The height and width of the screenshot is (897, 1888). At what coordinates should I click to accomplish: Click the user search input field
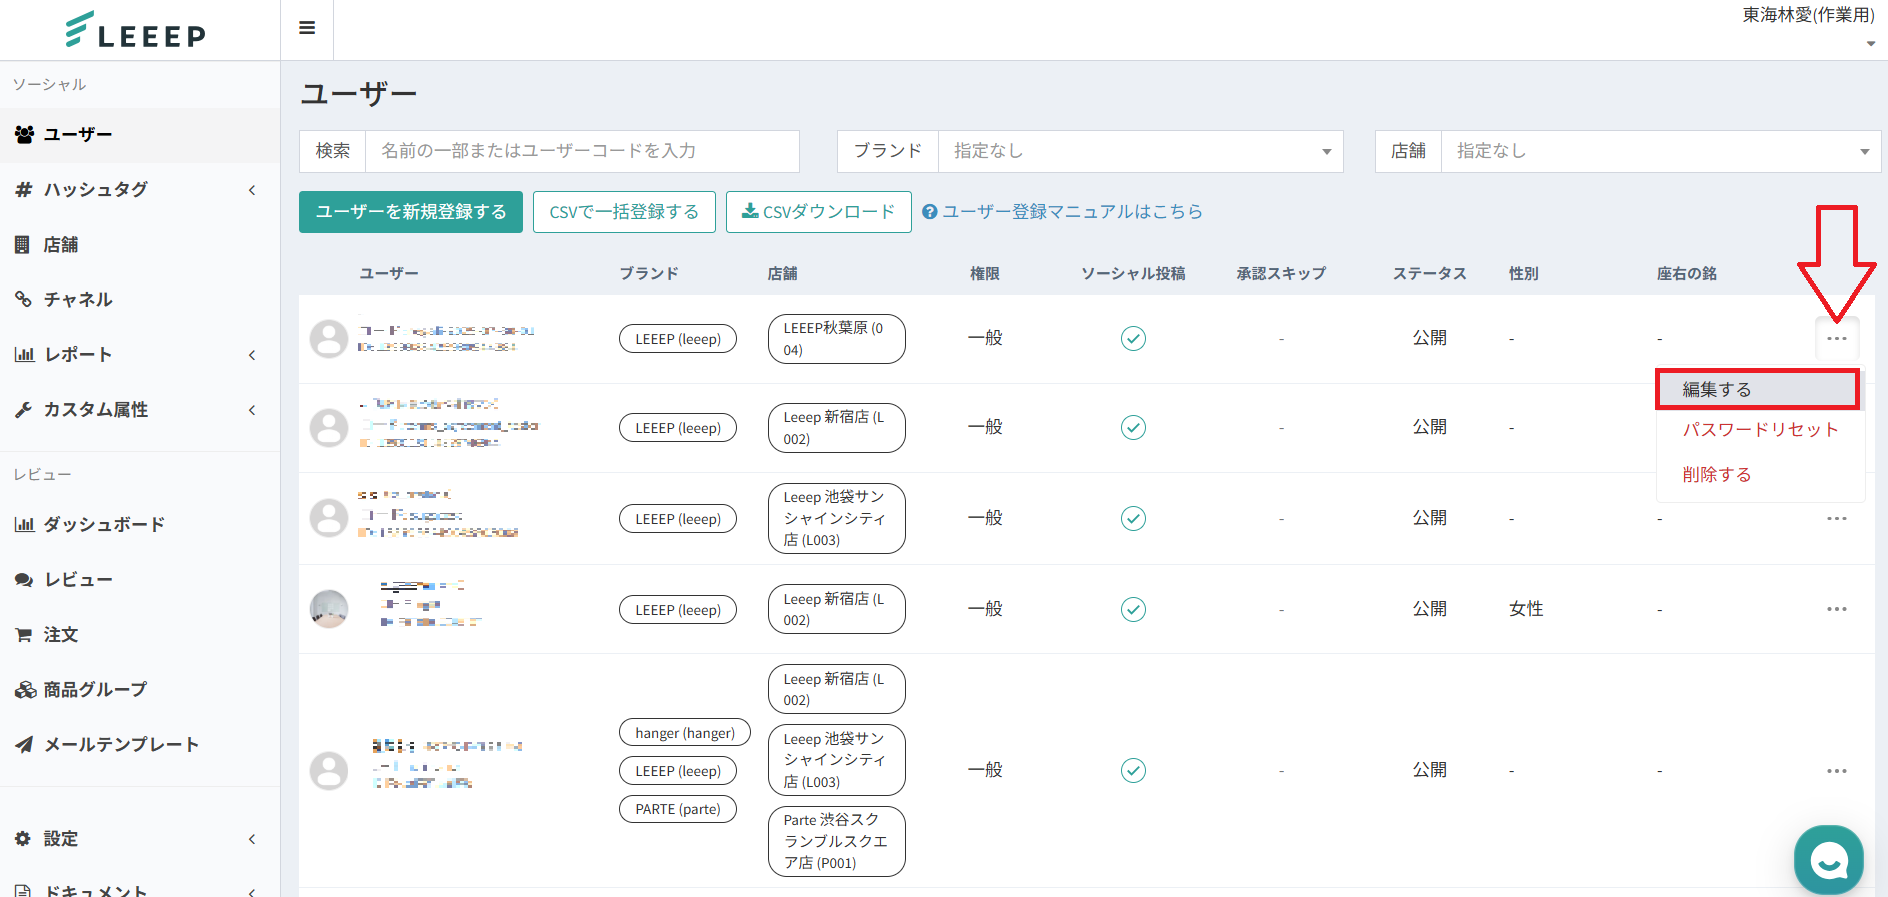click(581, 151)
